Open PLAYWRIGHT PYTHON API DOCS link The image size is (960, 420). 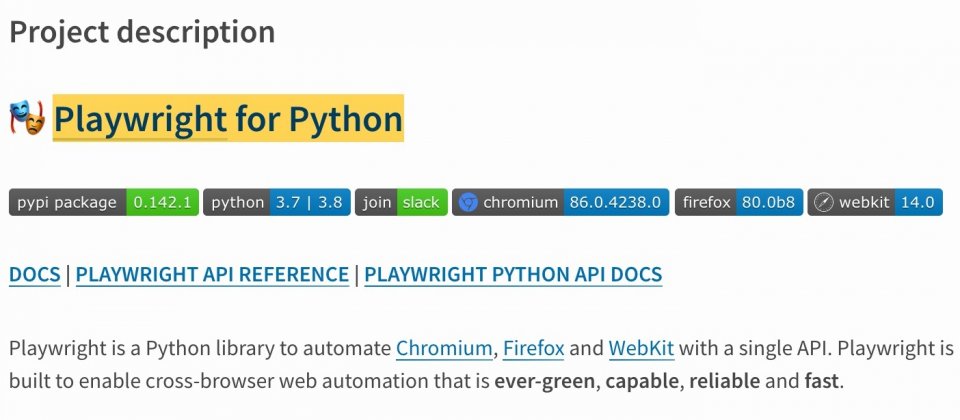tap(513, 275)
